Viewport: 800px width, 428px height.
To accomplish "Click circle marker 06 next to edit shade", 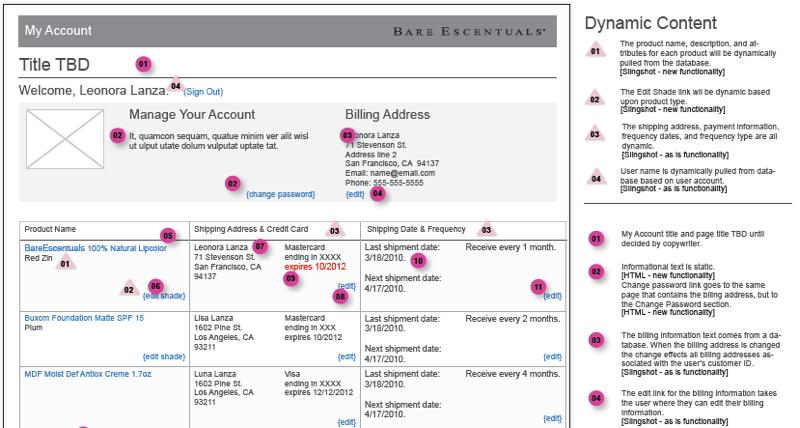I will tap(155, 285).
